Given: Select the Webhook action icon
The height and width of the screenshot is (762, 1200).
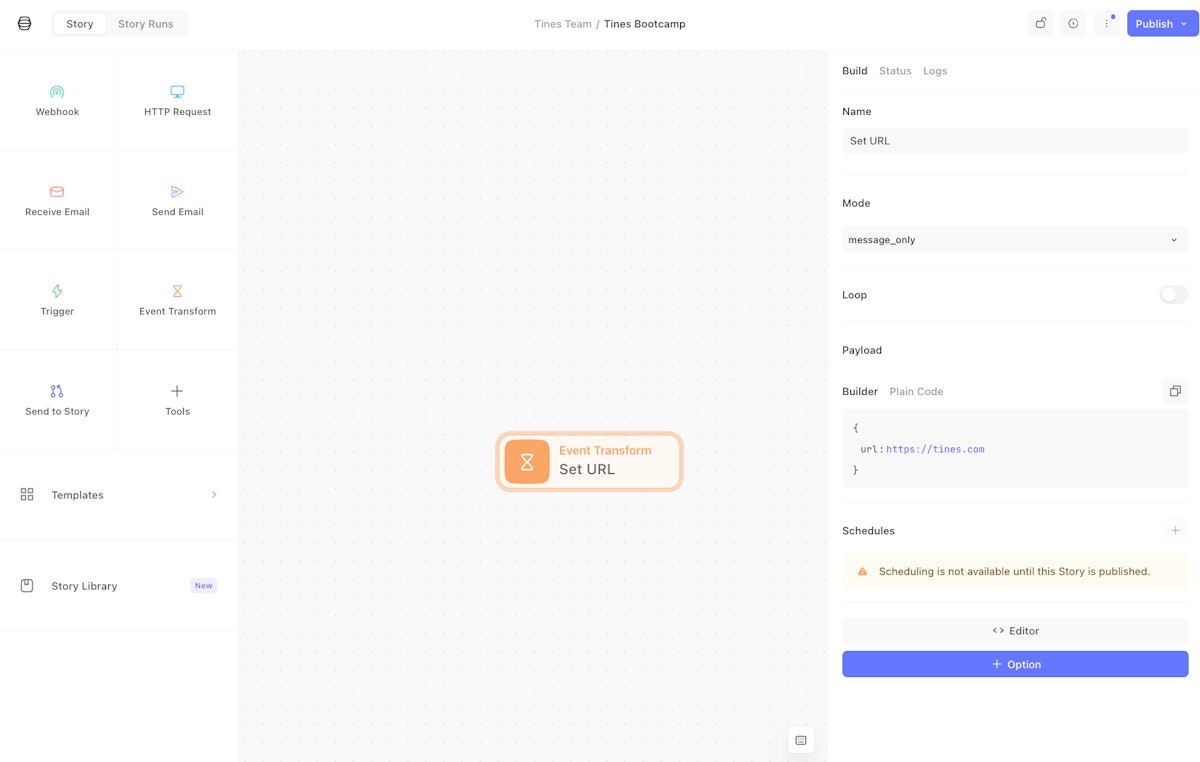Looking at the screenshot, I should [57, 92].
